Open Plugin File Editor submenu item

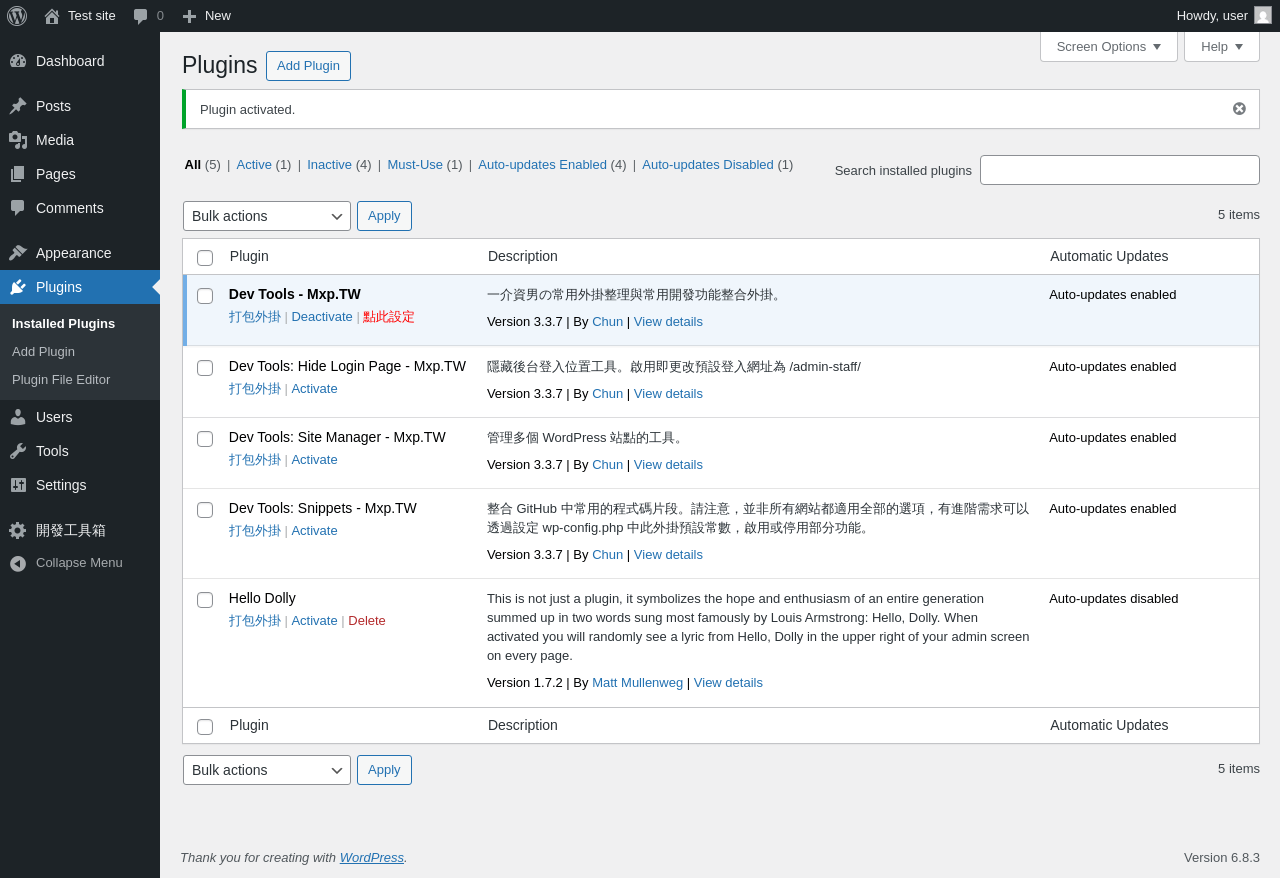tap(61, 380)
